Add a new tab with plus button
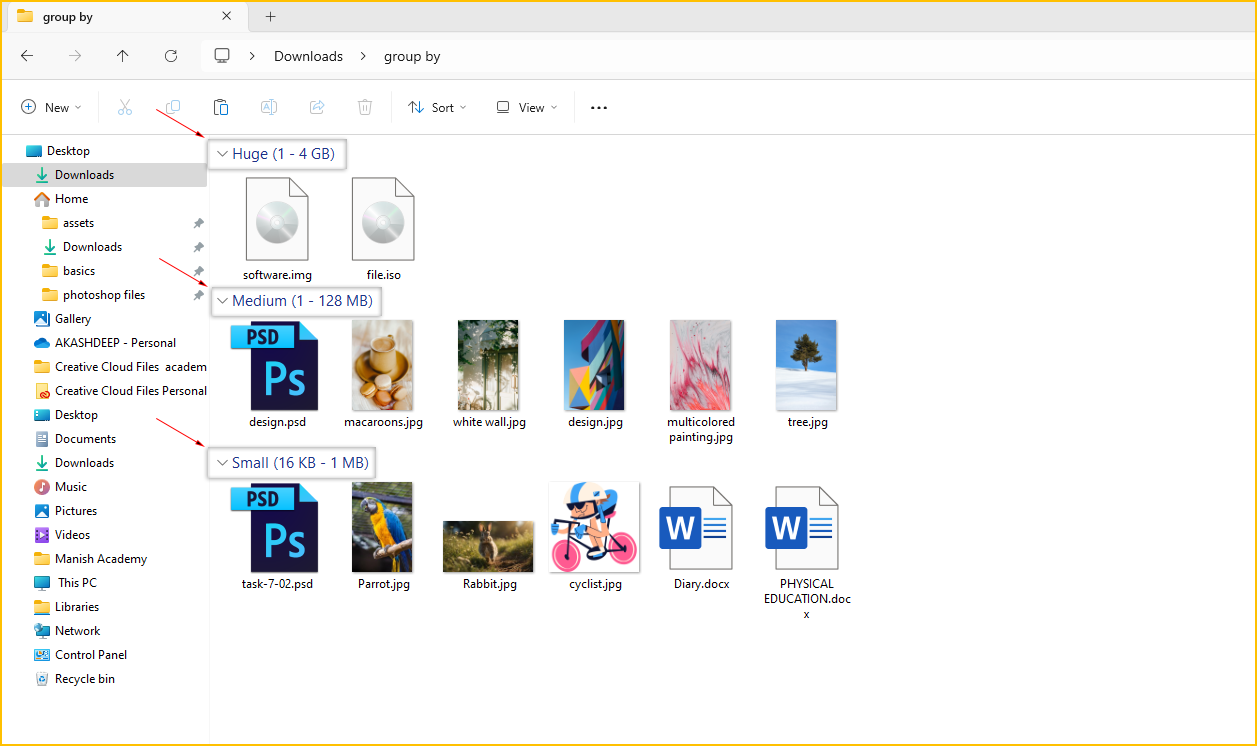Screen dimensions: 1257x746 tap(270, 16)
